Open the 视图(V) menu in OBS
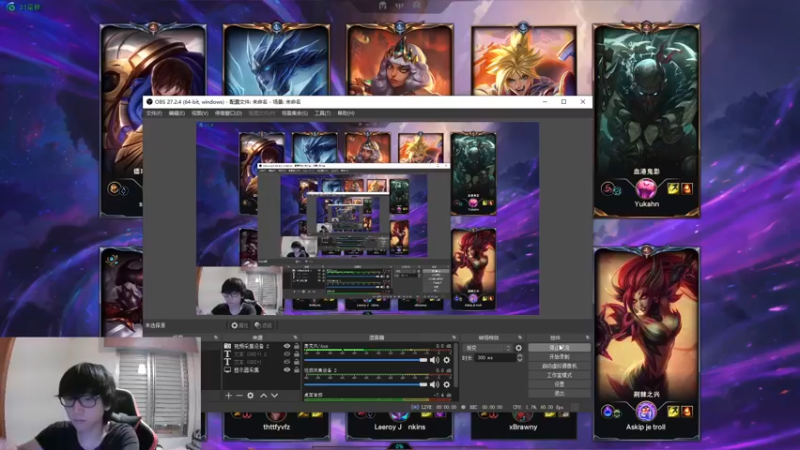The image size is (800, 450). 199,113
